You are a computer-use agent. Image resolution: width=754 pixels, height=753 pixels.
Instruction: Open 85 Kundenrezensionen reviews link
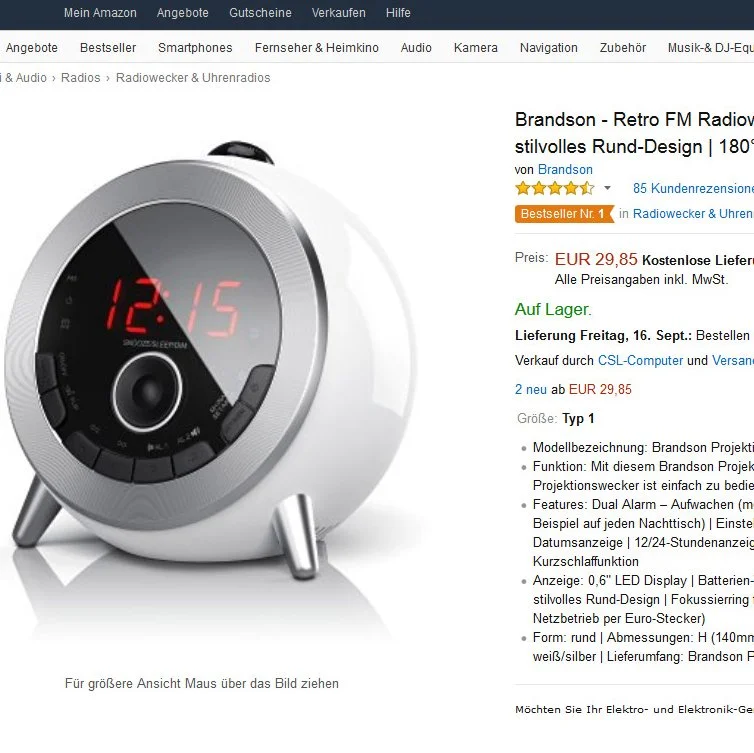(x=693, y=188)
